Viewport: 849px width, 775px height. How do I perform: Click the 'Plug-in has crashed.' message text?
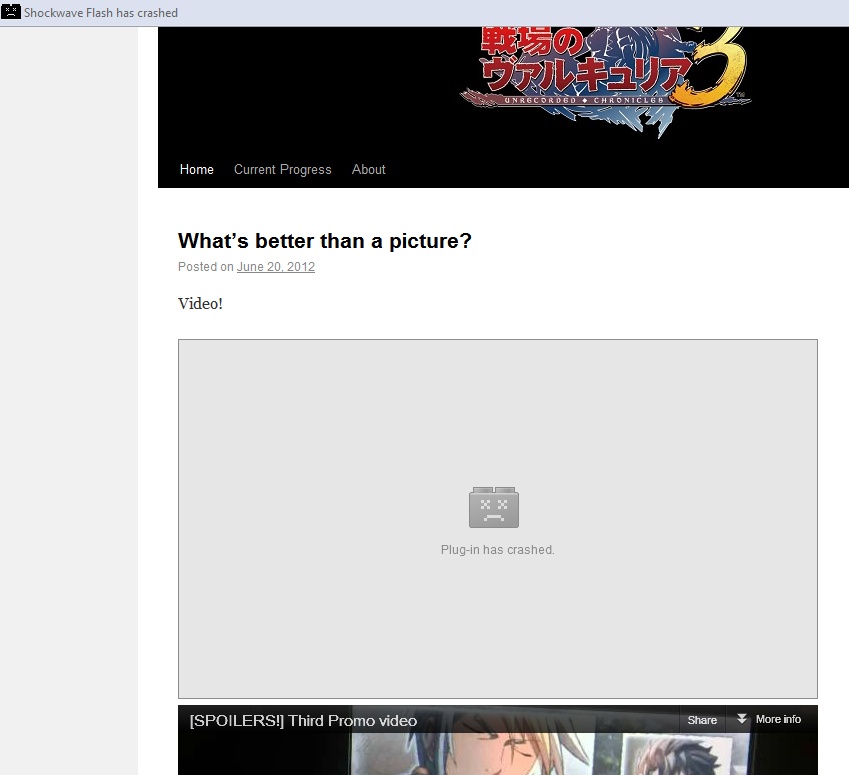[x=498, y=550]
